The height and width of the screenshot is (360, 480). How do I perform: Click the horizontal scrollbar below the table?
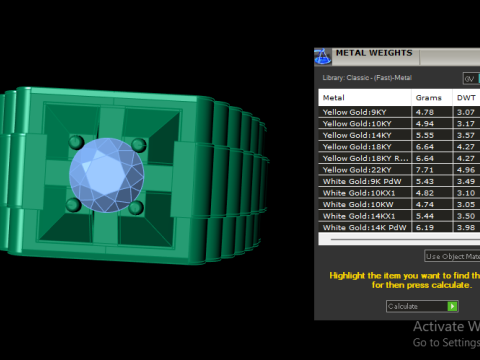399,239
